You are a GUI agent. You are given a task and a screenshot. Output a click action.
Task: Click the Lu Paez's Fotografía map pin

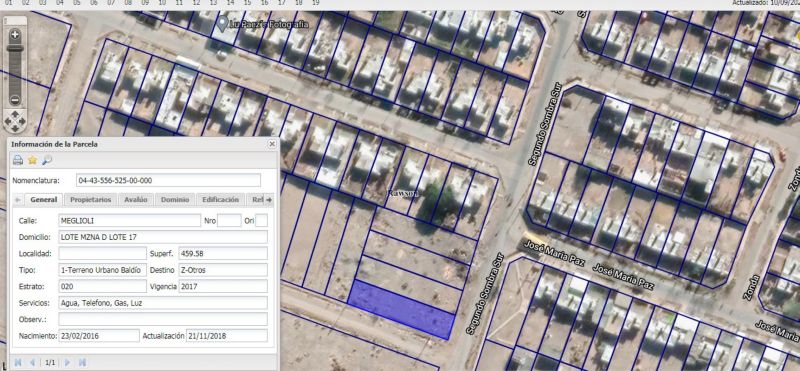click(222, 23)
